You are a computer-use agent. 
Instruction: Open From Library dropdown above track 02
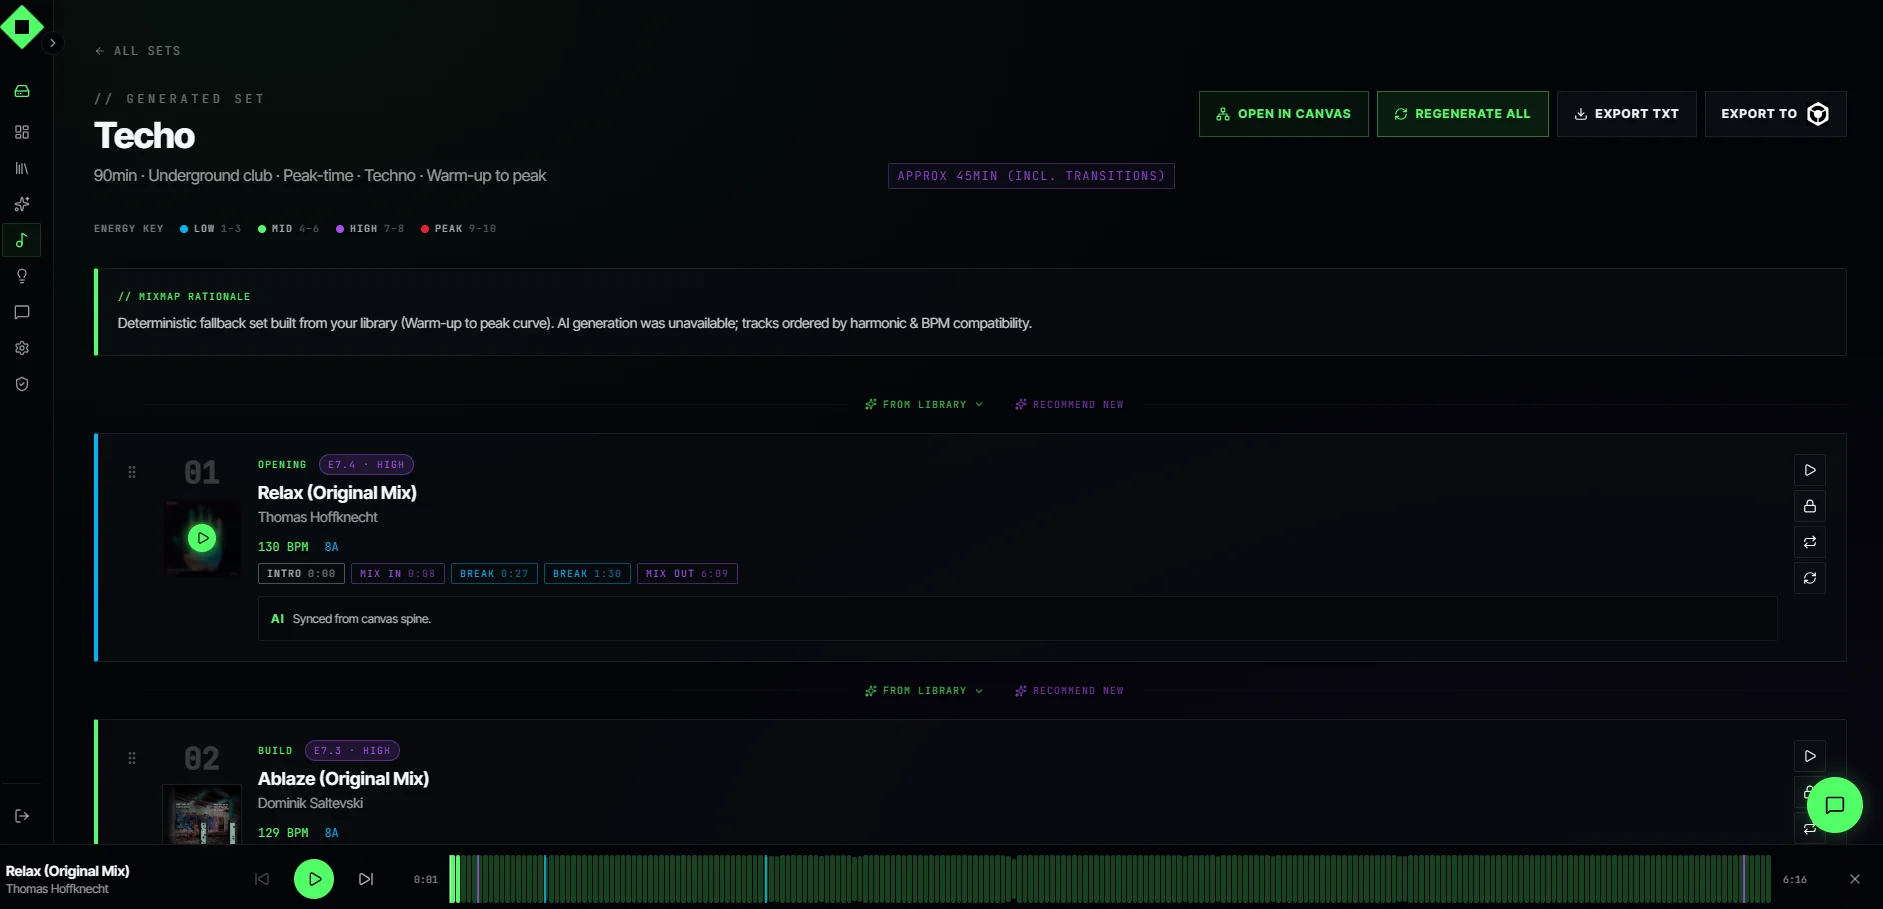click(x=924, y=691)
